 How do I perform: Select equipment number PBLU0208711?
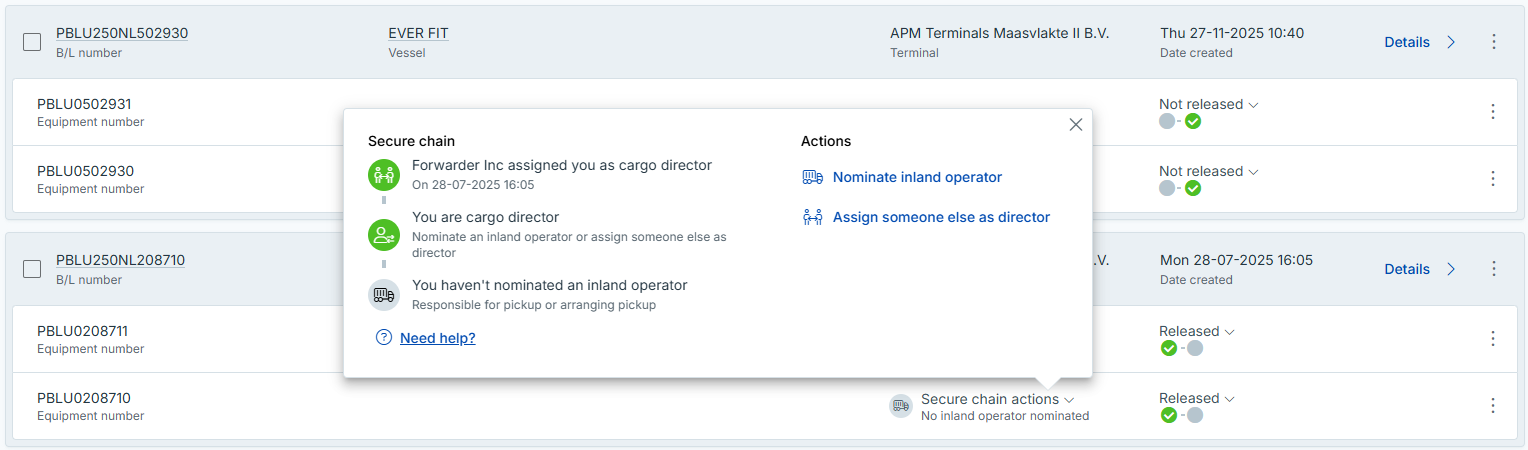point(82,331)
